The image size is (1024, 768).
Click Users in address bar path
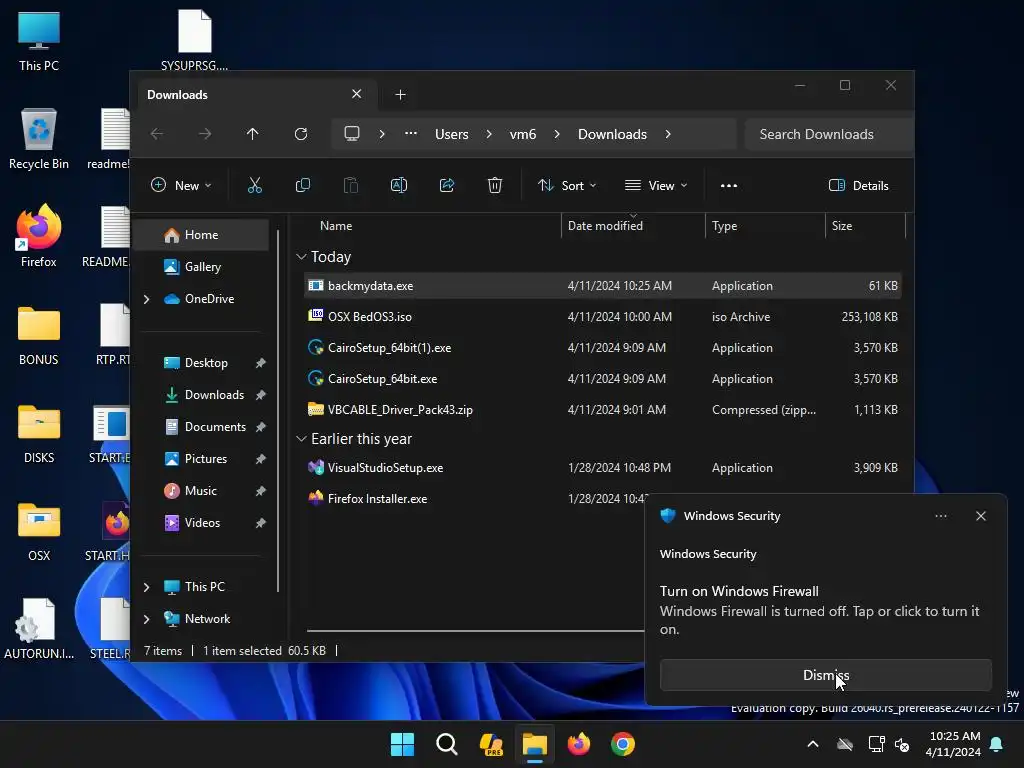coord(452,134)
